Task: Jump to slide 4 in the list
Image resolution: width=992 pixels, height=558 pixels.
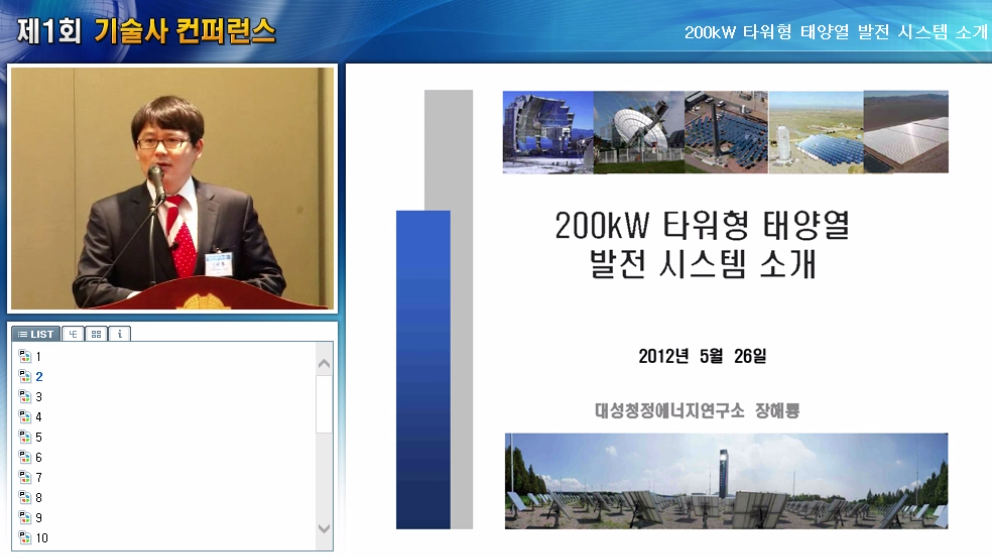Action: 39,417
